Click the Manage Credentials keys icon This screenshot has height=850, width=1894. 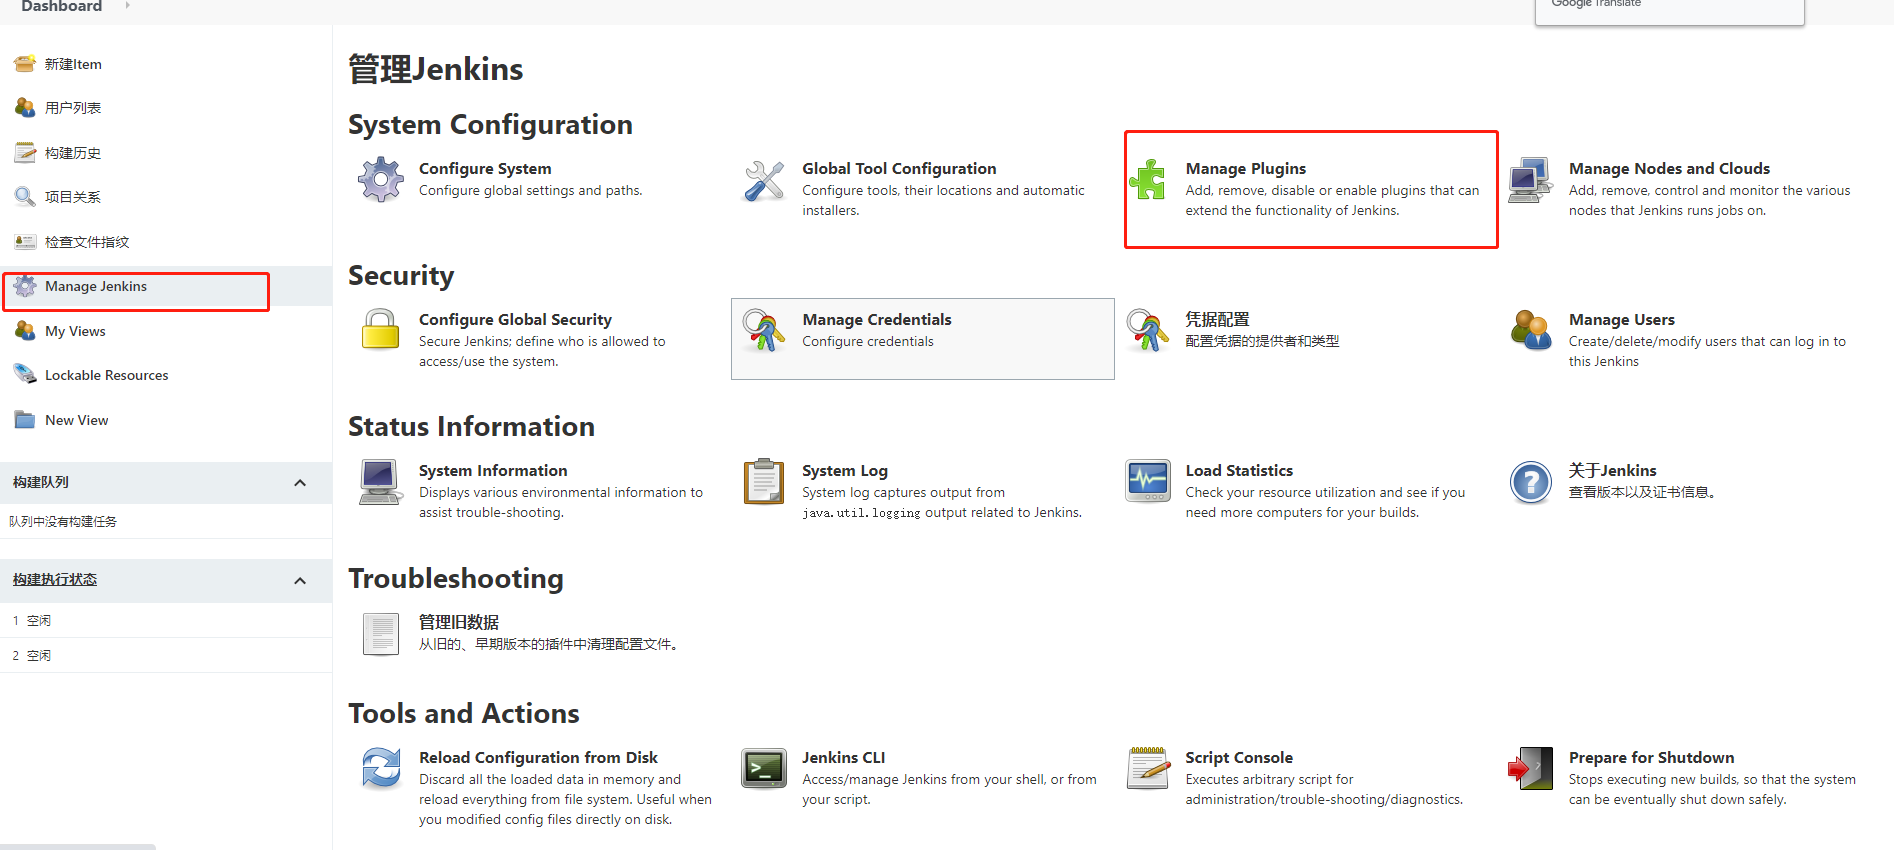[764, 330]
